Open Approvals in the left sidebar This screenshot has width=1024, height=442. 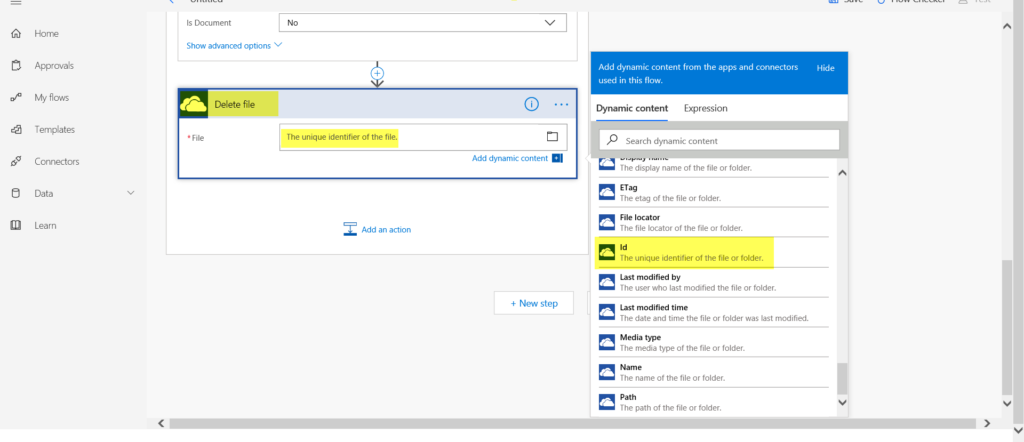[x=53, y=66]
